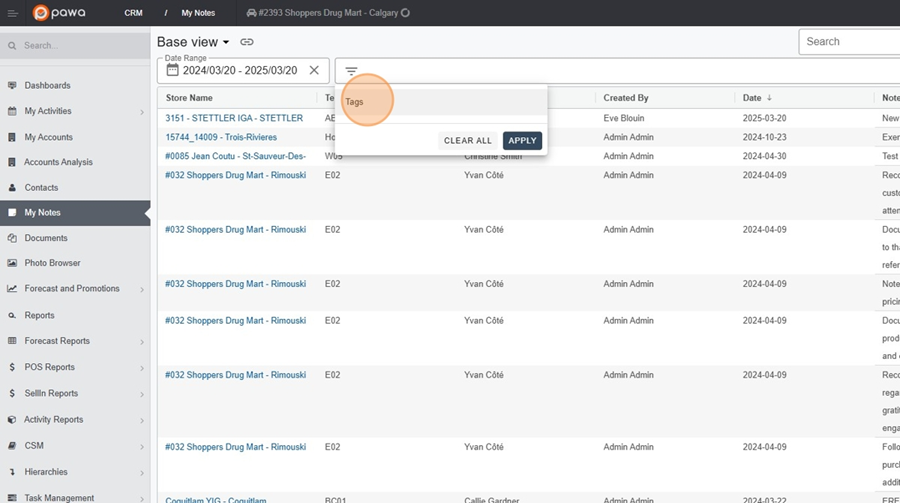The height and width of the screenshot is (503, 900).
Task: Click the car icon by Shoppers Drug Mart
Action: 251,13
